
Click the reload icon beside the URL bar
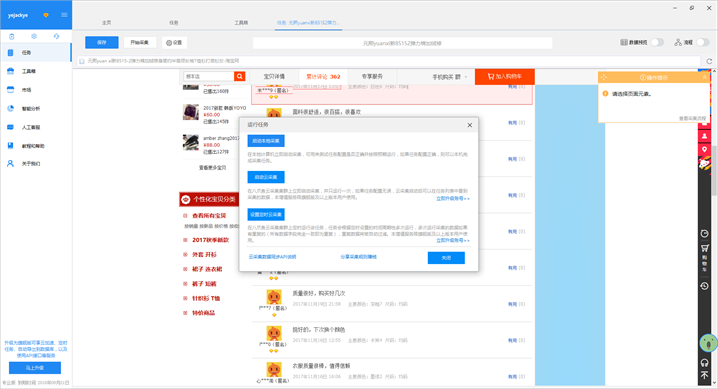(x=709, y=61)
